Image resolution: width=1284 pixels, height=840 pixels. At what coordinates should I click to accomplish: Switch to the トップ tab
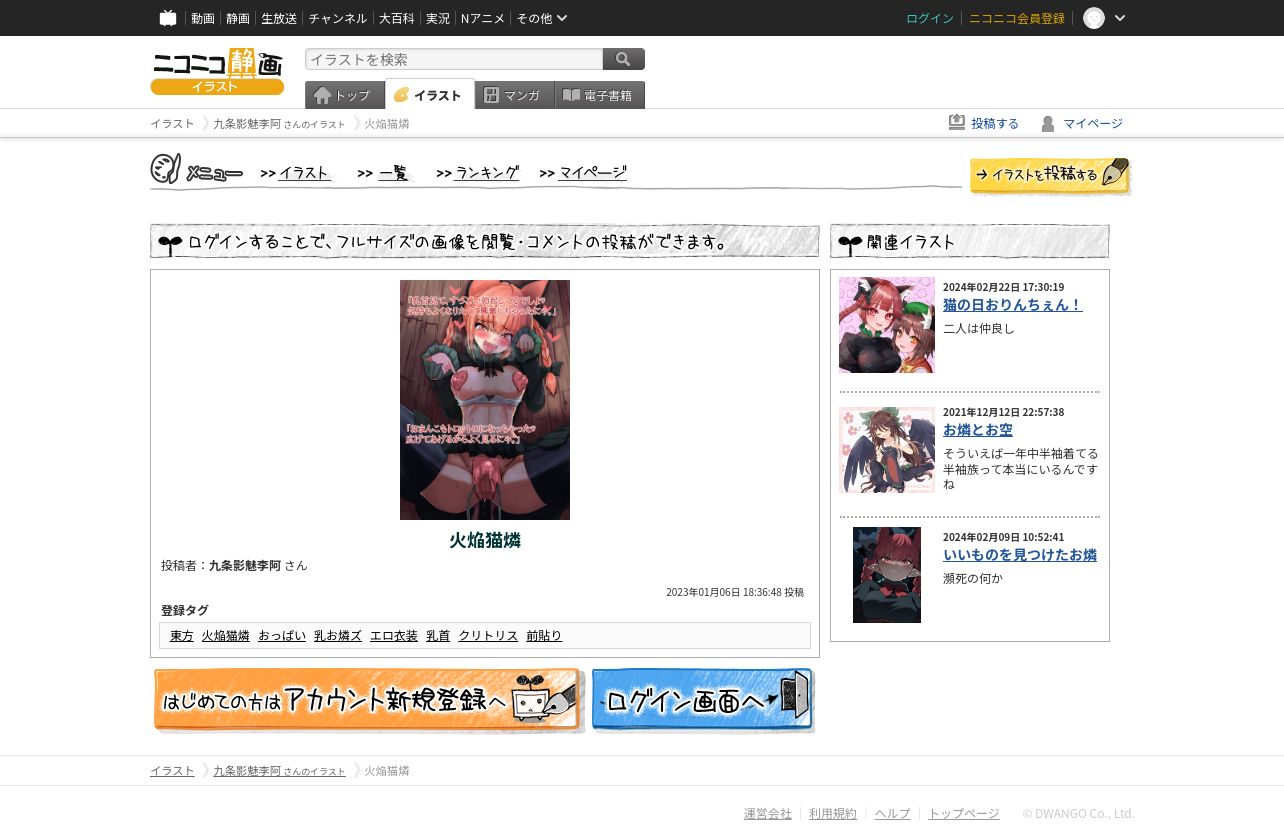(x=344, y=95)
